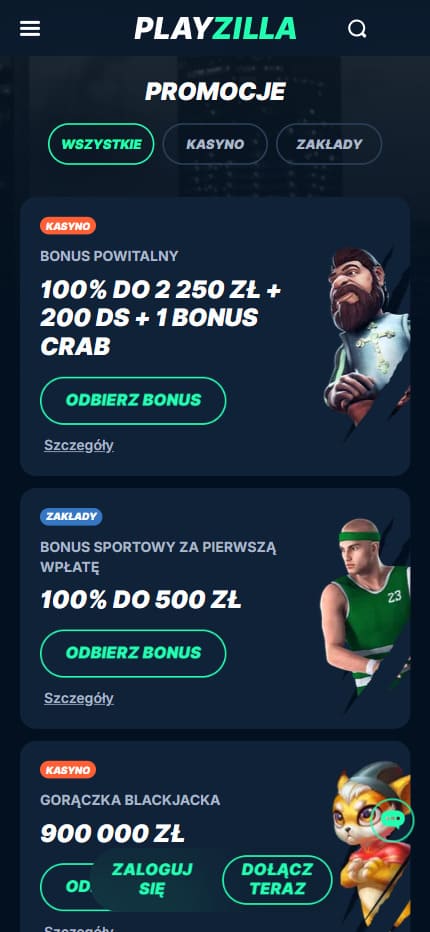
Task: Click the PlayZilla logo
Action: pyautogui.click(x=215, y=29)
